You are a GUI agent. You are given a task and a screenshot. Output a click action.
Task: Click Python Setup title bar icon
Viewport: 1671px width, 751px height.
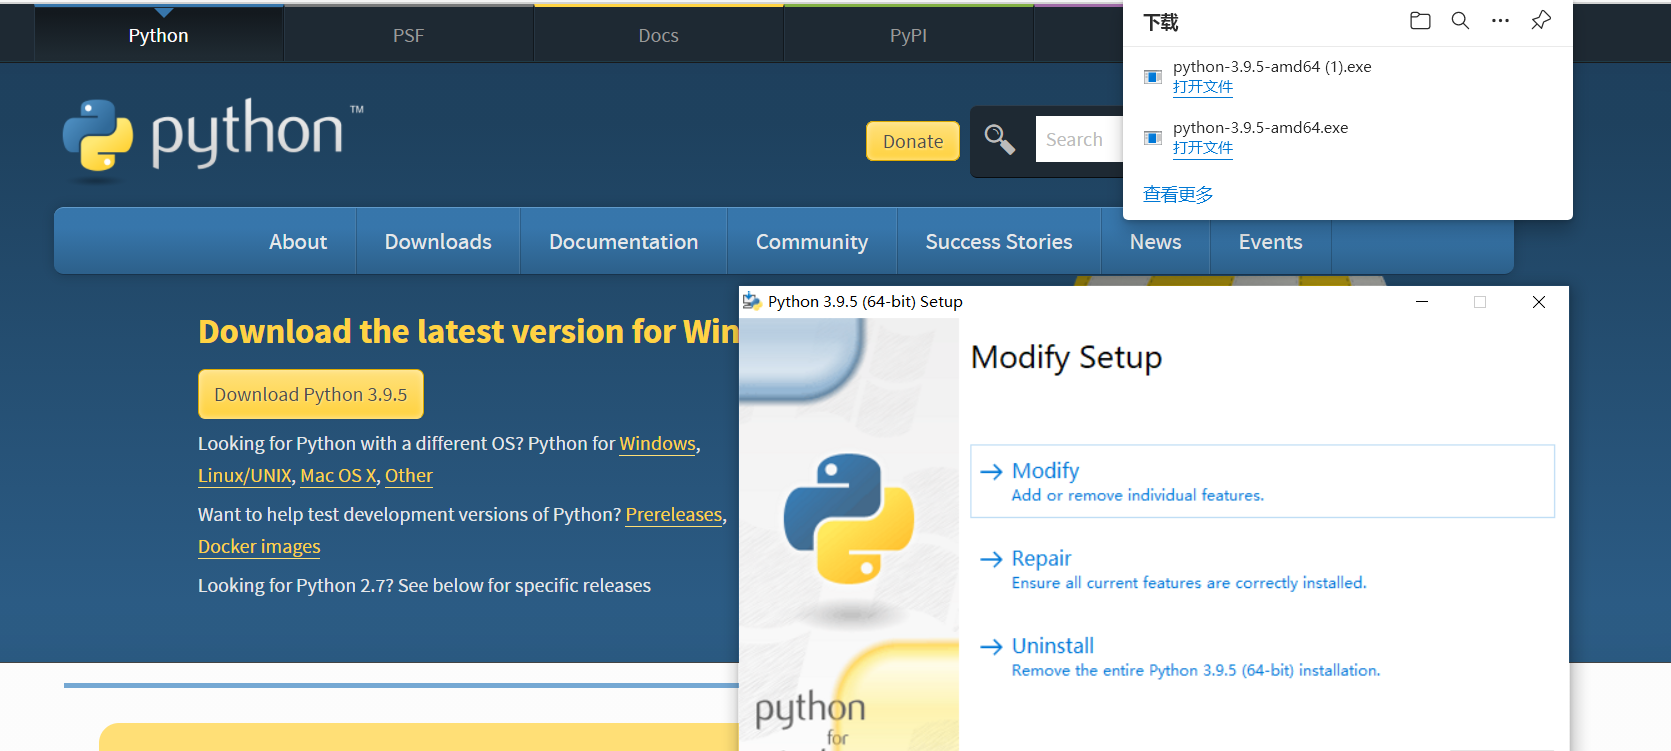pos(752,301)
